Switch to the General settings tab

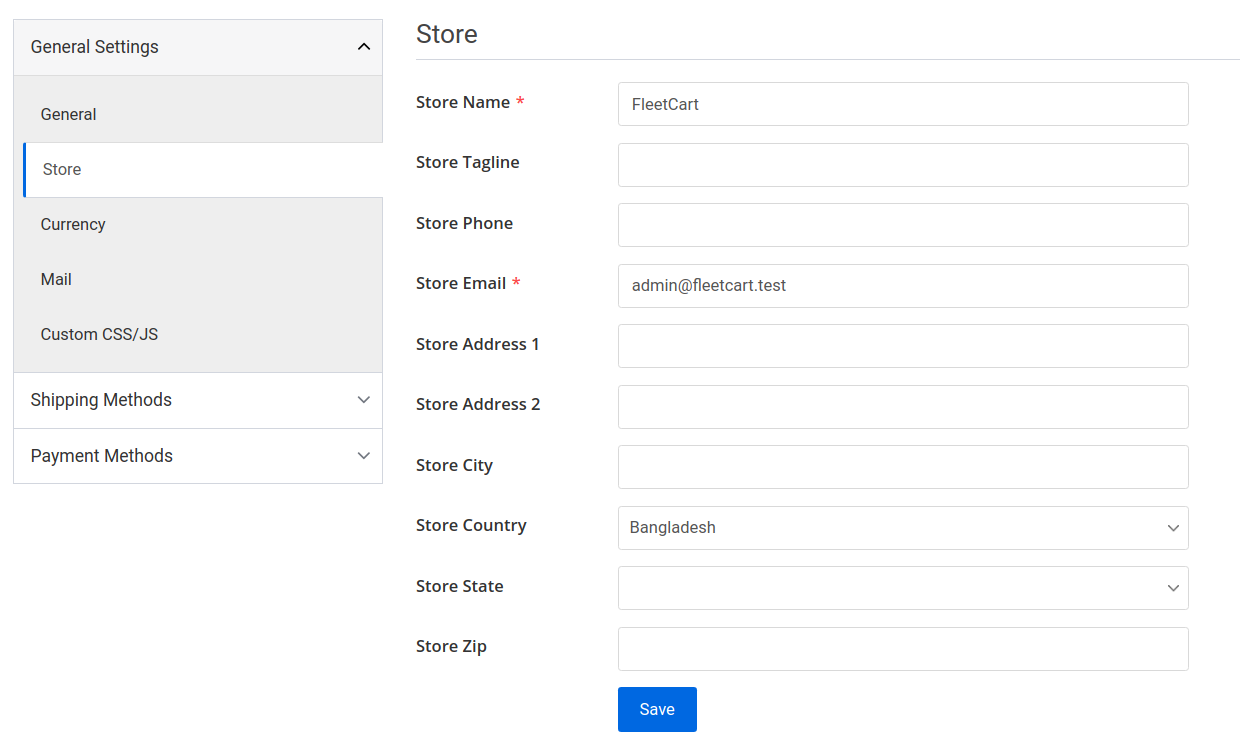pos(68,114)
